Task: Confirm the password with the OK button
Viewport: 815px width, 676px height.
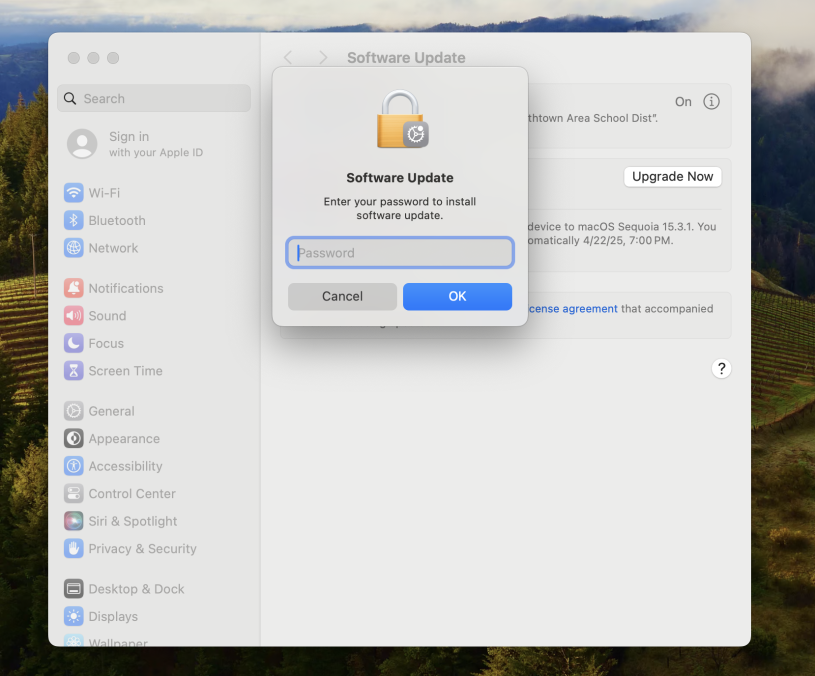Action: click(457, 296)
